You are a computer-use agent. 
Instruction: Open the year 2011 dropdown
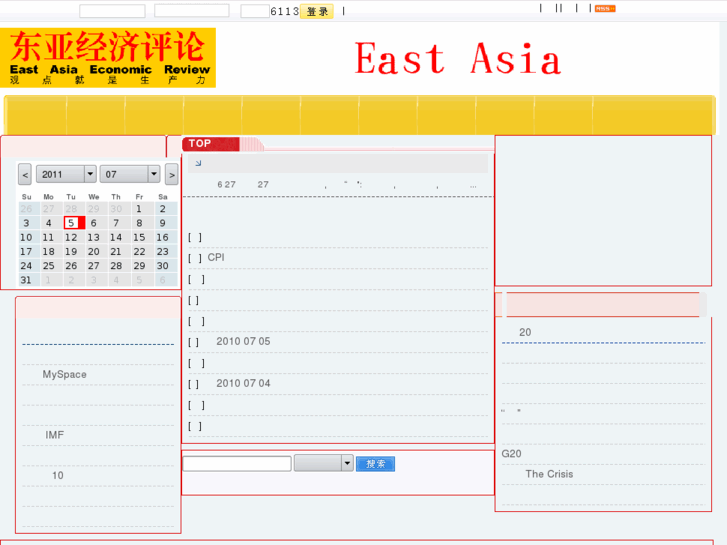66,174
